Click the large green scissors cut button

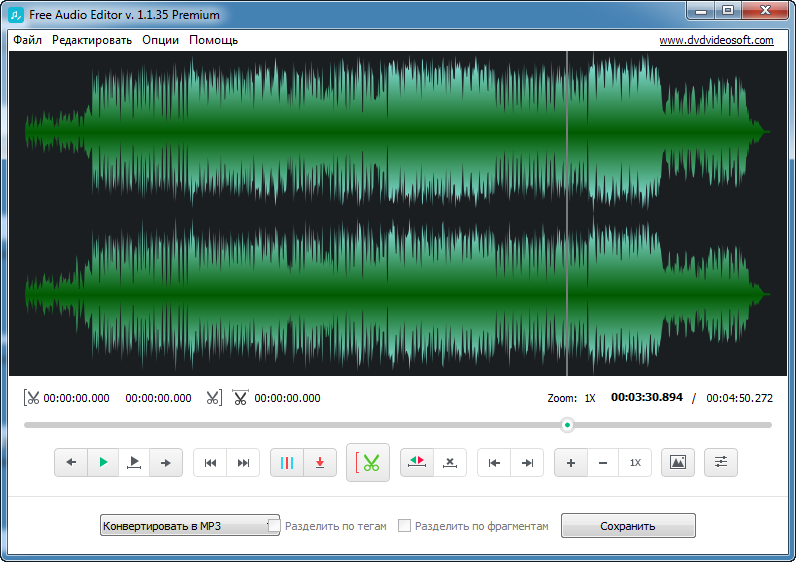(x=368, y=462)
